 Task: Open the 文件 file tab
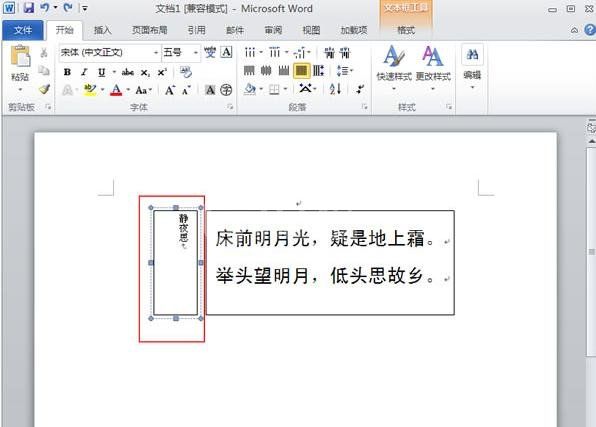coord(22,30)
